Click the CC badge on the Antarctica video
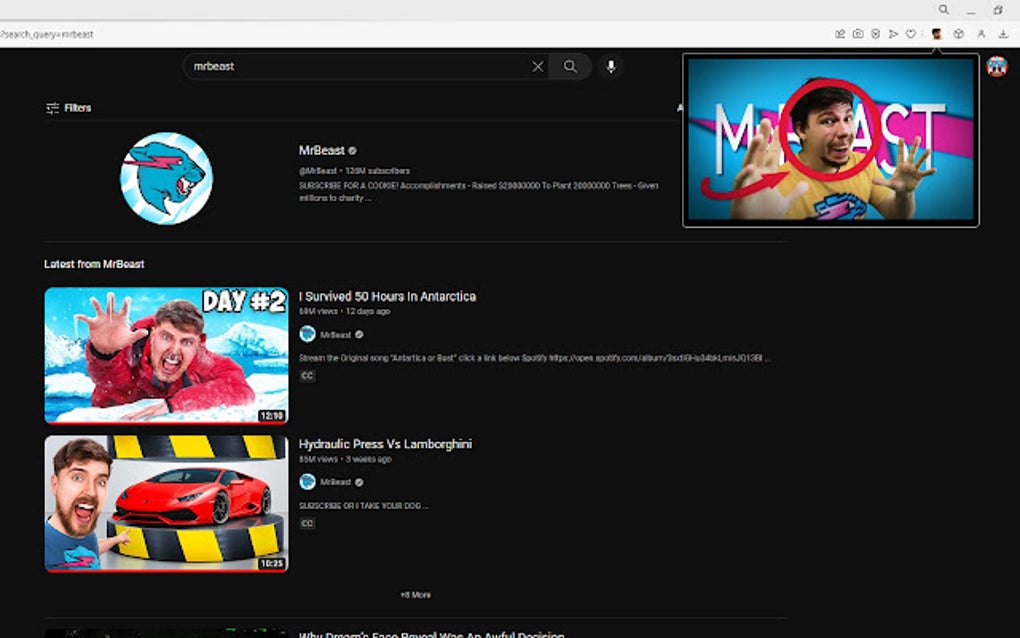 [x=307, y=377]
